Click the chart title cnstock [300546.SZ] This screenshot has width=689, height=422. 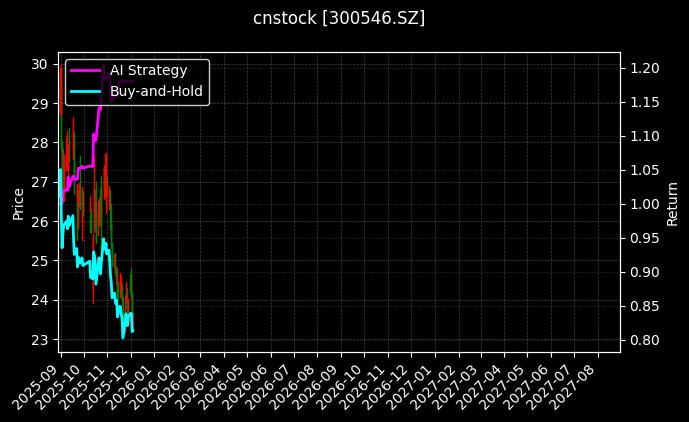[339, 18]
